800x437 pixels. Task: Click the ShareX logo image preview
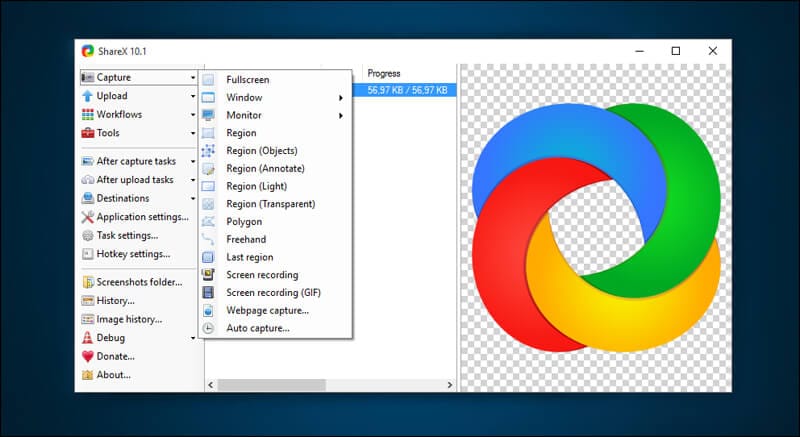(596, 227)
